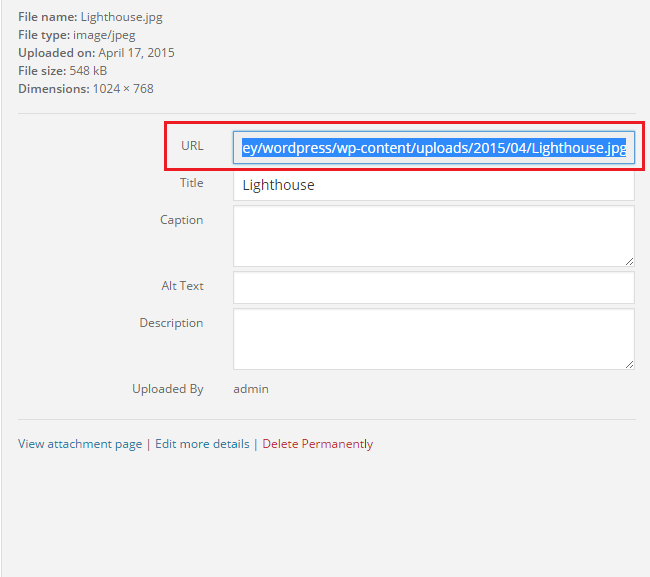
Task: Focus the Title field containing Lighthouse
Action: coord(434,185)
